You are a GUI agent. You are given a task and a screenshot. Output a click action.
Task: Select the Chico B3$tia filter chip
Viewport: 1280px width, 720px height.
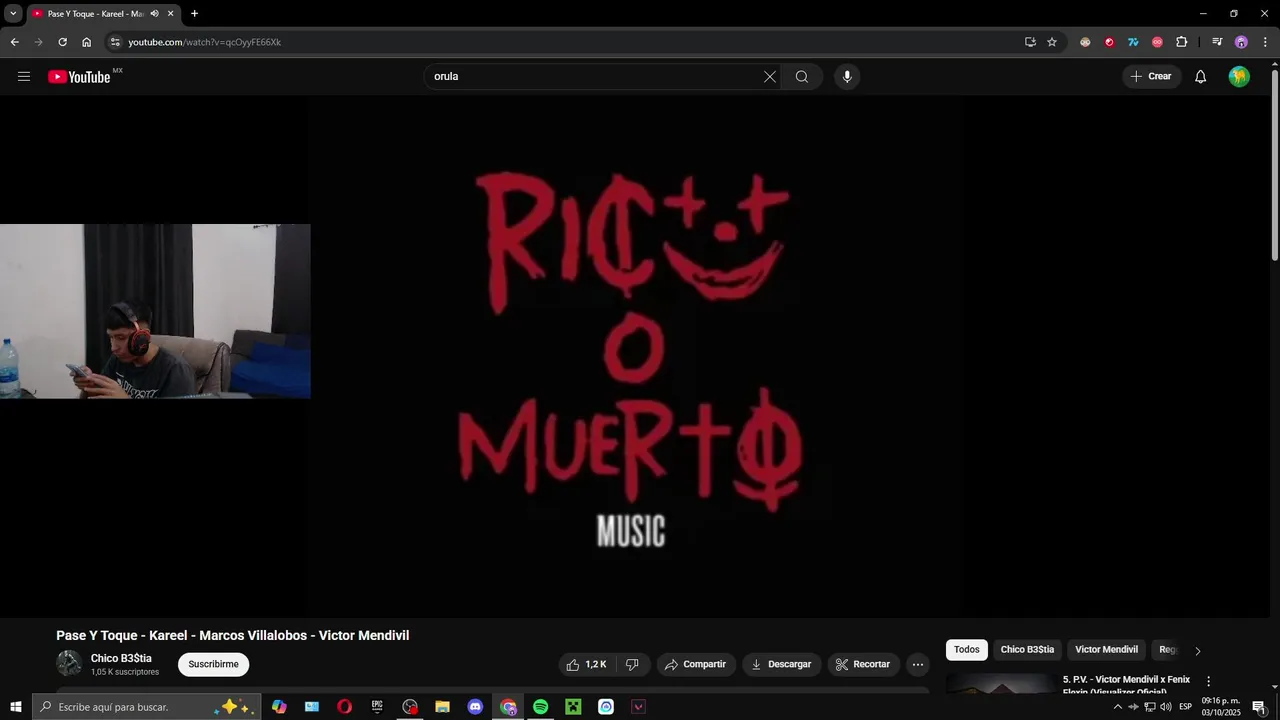[1027, 650]
